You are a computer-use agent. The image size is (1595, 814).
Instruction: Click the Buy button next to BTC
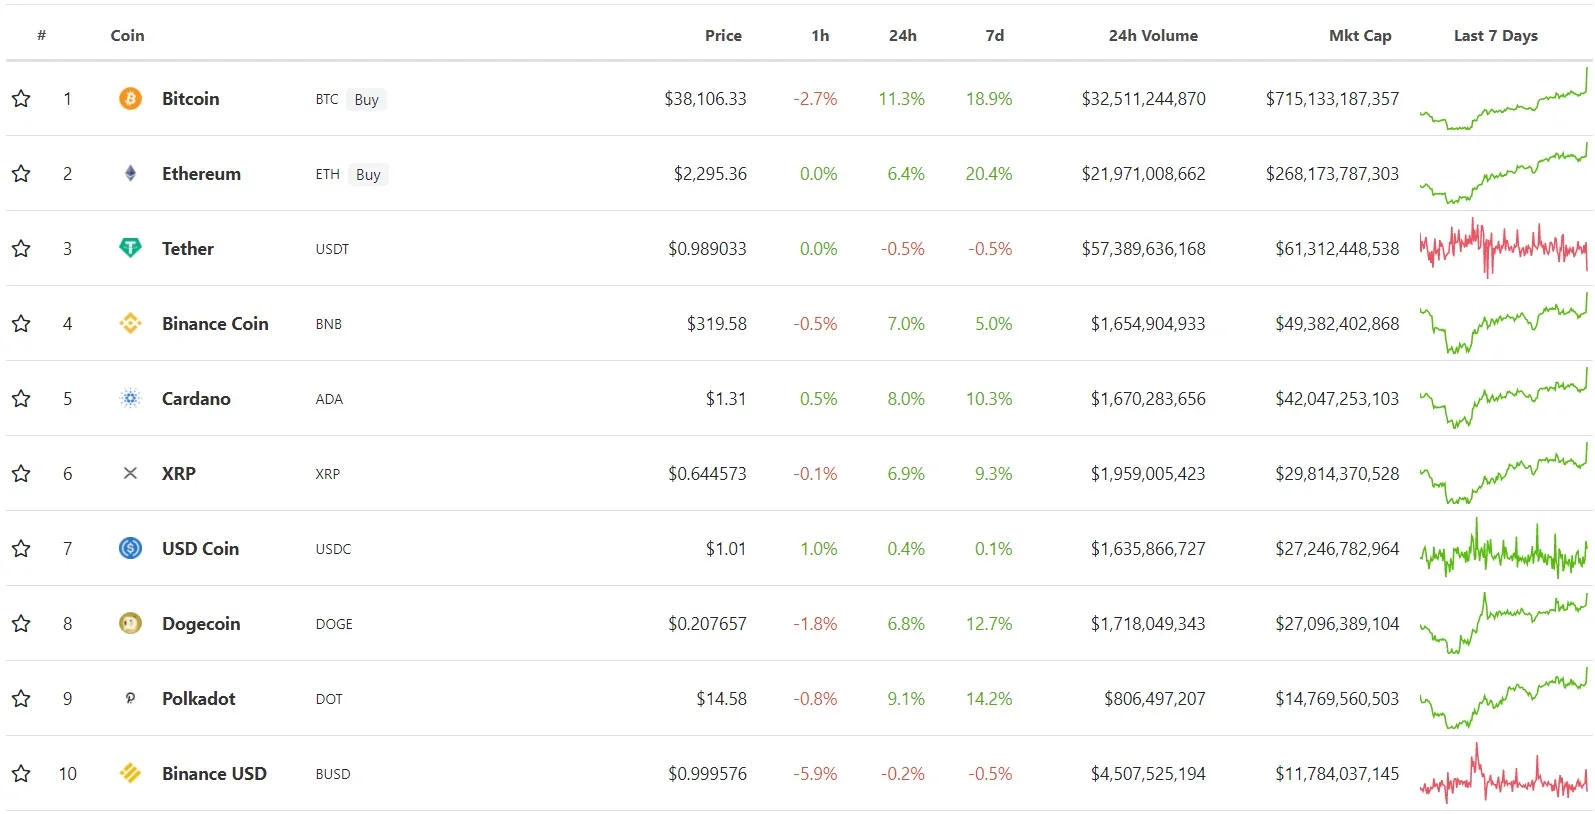click(367, 99)
